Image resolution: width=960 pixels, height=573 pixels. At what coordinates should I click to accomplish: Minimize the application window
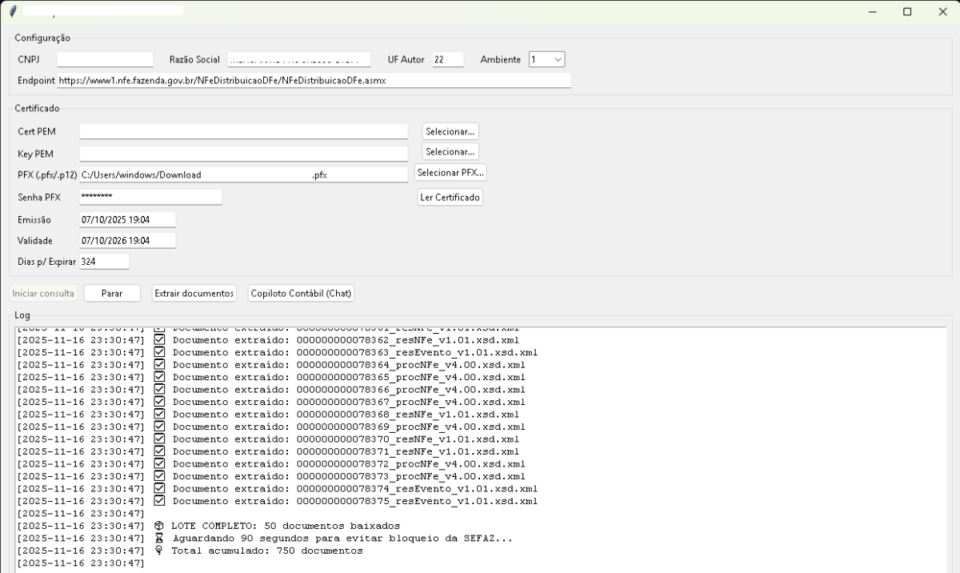(872, 12)
